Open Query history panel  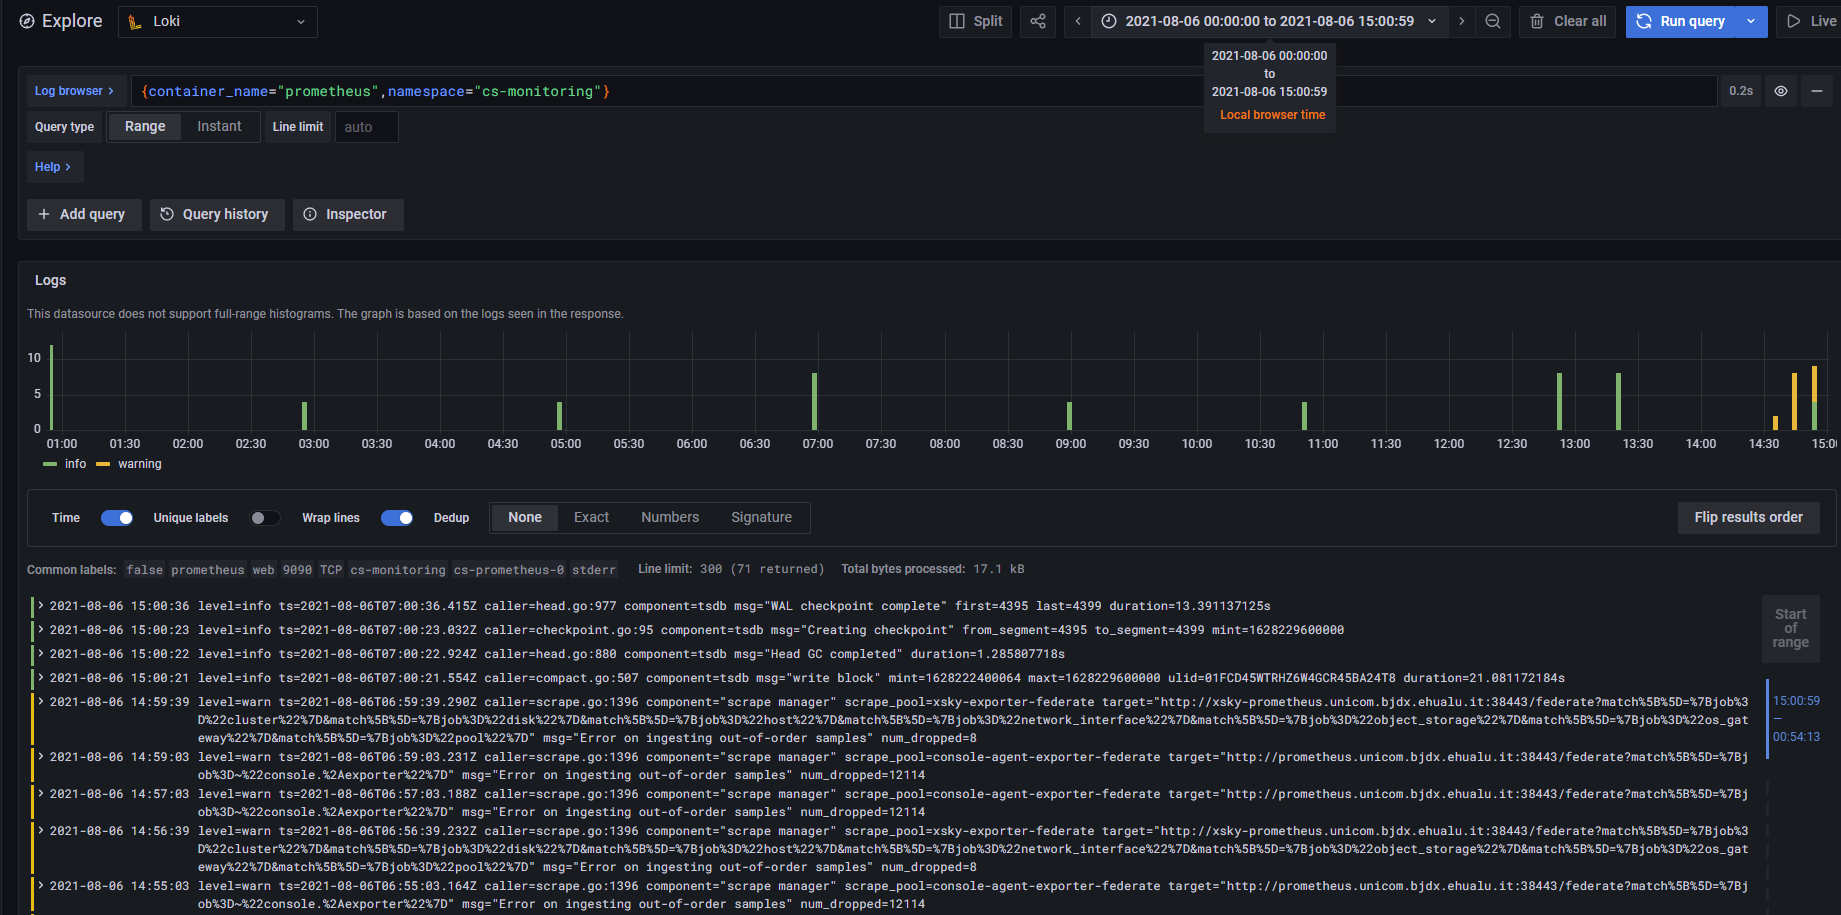tap(217, 214)
